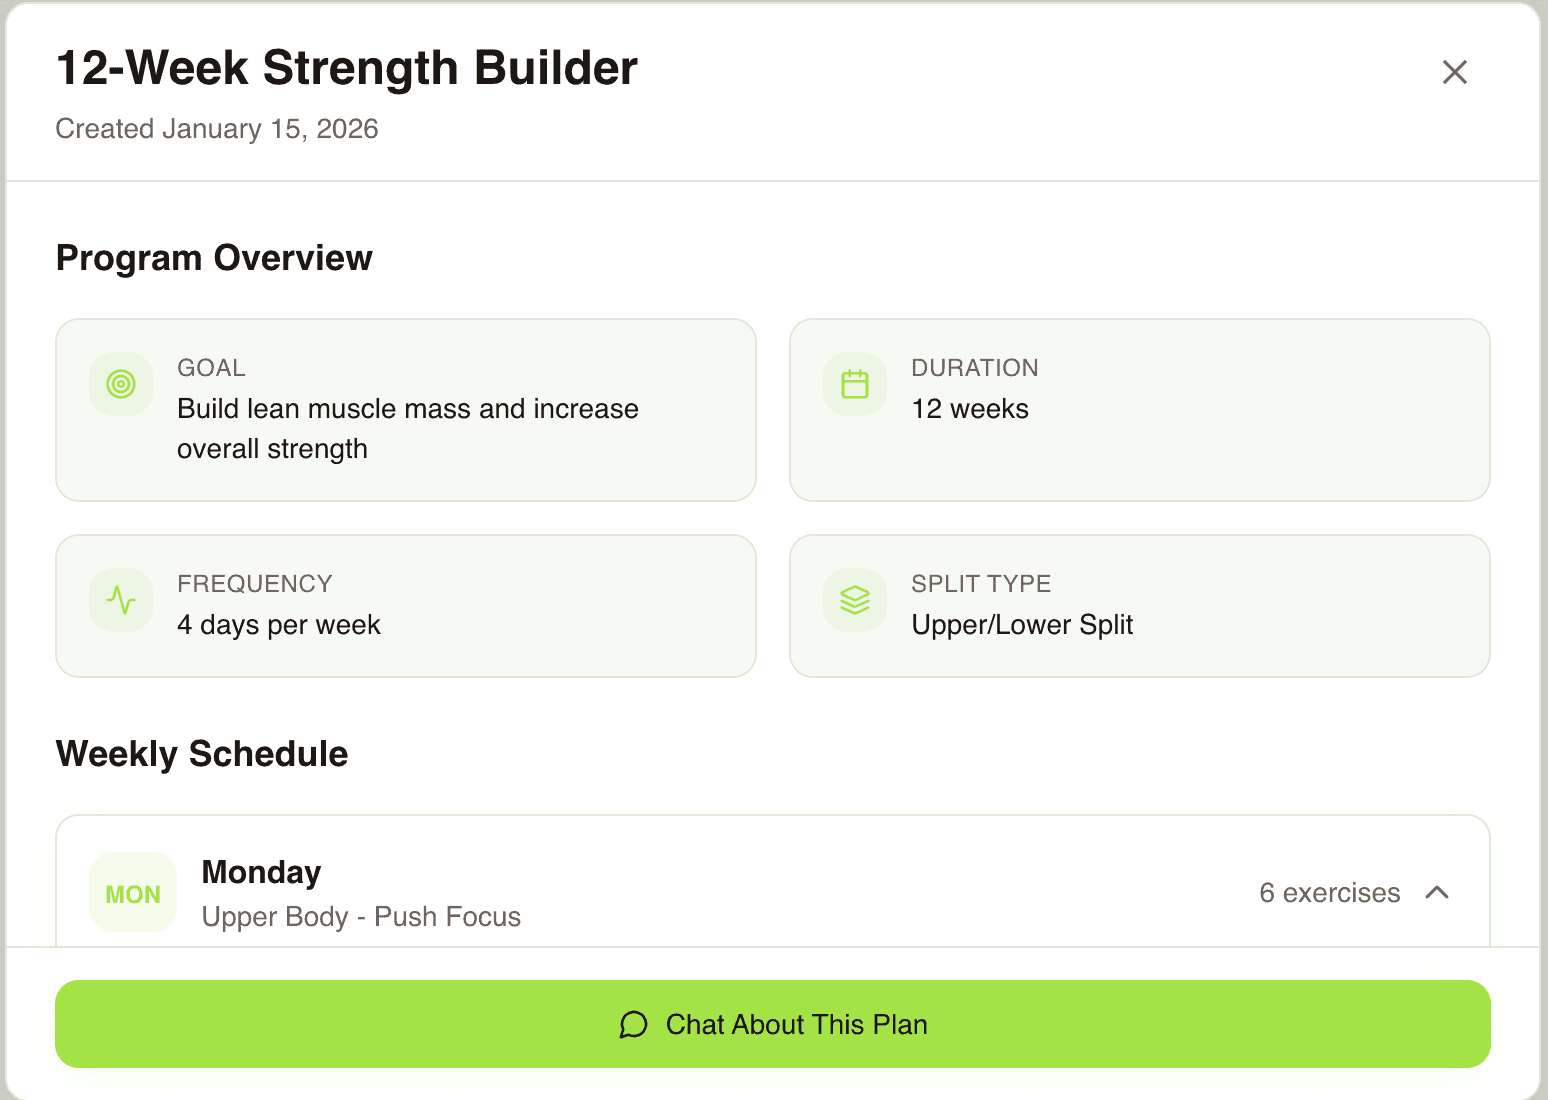Click the chevron next to 6 exercises
1548x1100 pixels.
pyautogui.click(x=1437, y=892)
